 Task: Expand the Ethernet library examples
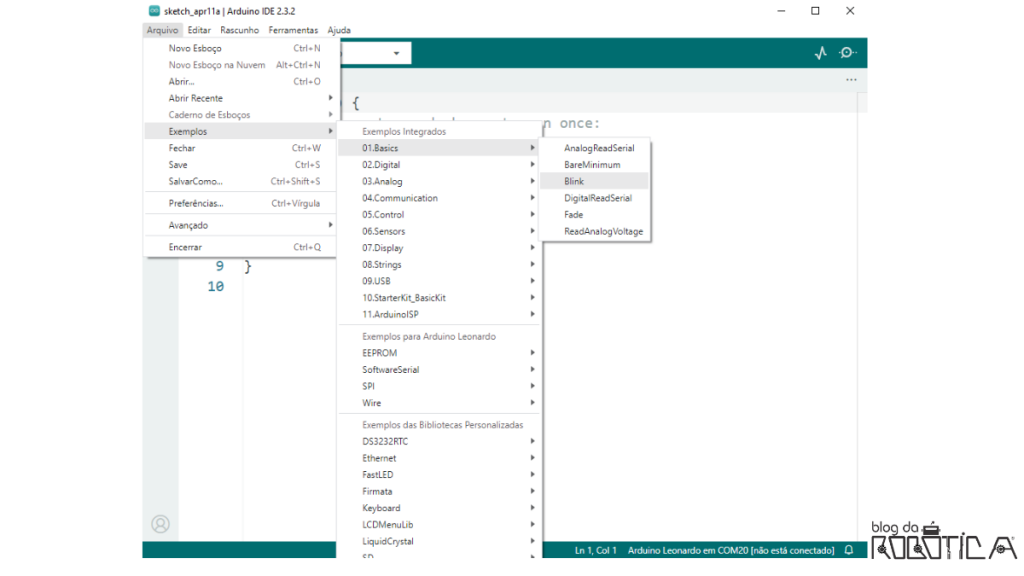point(439,458)
